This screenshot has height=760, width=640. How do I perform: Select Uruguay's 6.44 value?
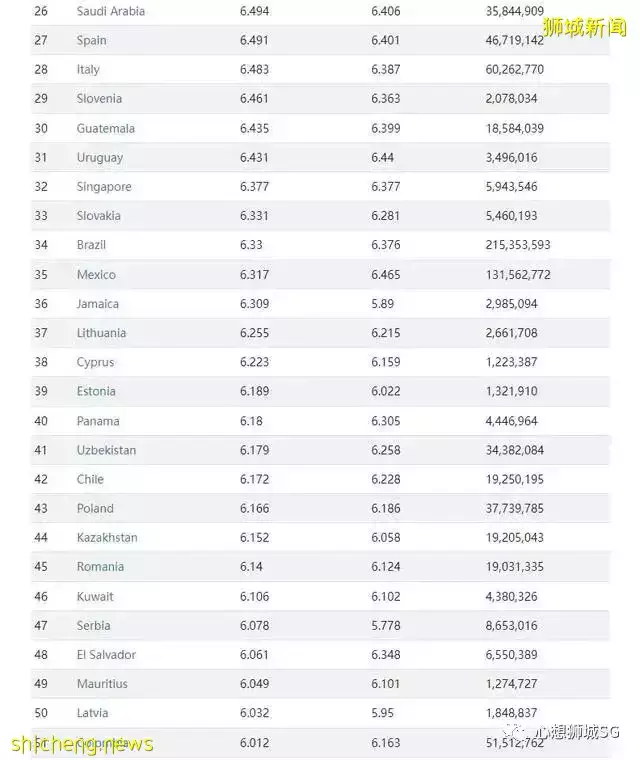383,158
